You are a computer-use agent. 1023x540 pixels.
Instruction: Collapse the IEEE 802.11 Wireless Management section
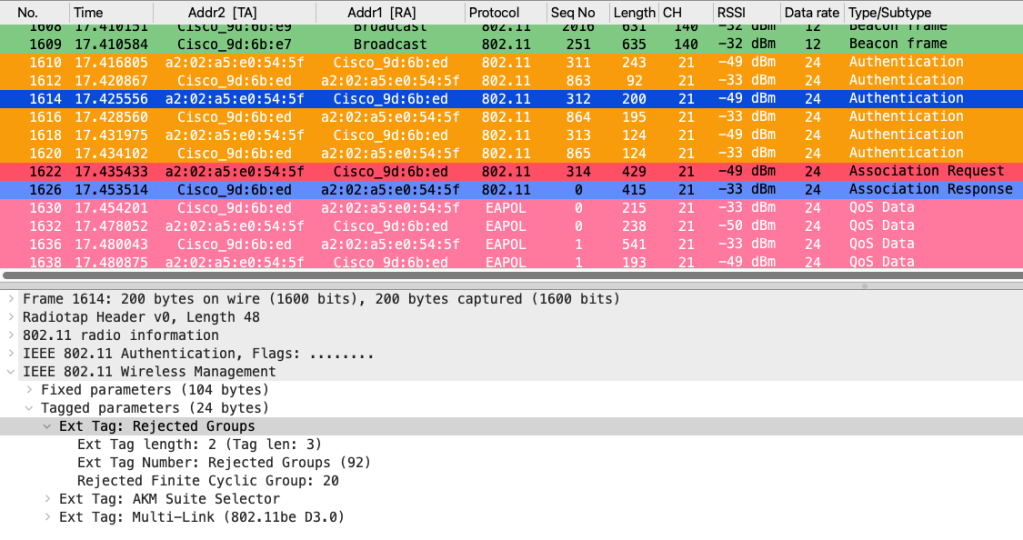[x=11, y=372]
